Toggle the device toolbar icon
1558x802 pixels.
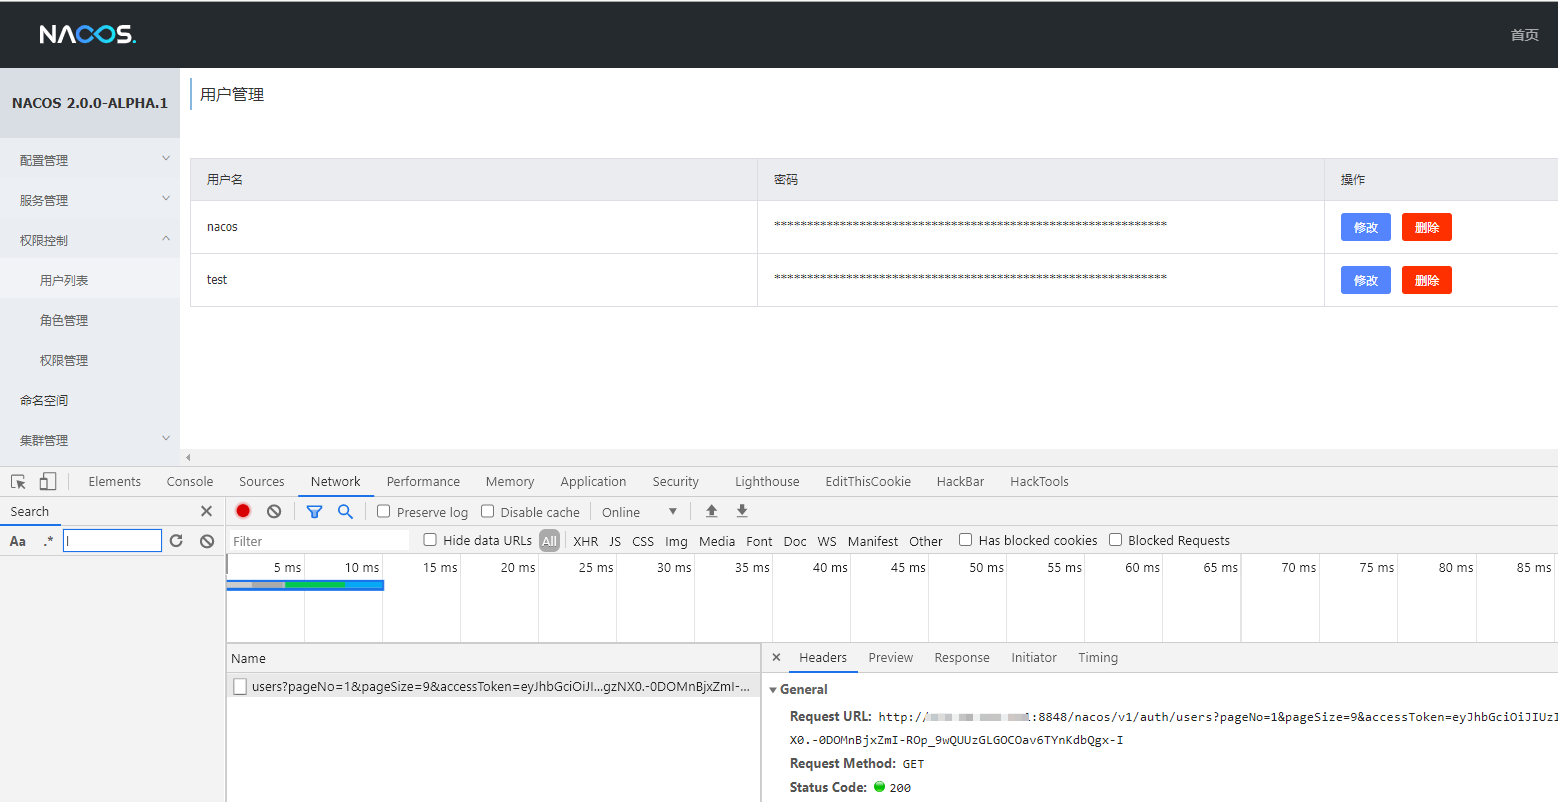tap(48, 481)
